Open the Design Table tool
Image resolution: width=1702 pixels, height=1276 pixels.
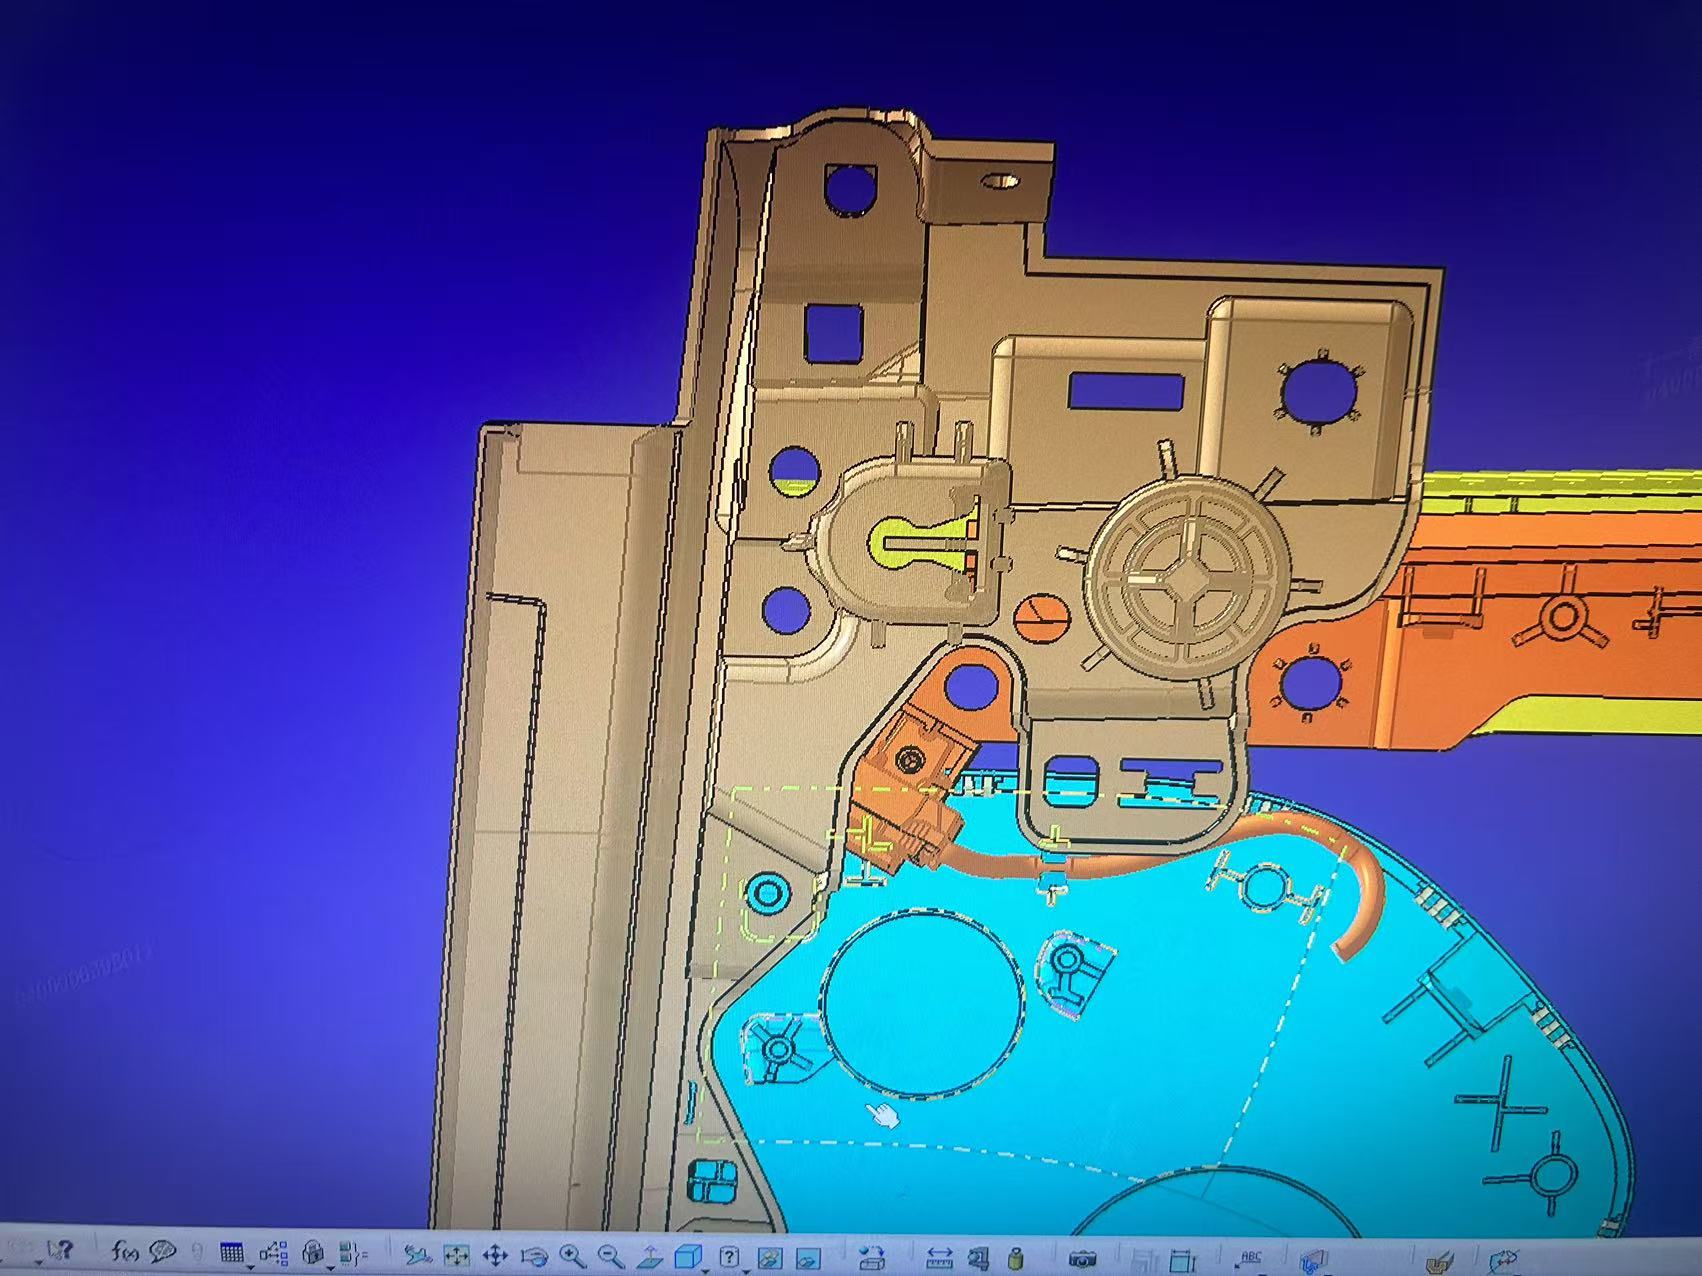(x=232, y=1253)
